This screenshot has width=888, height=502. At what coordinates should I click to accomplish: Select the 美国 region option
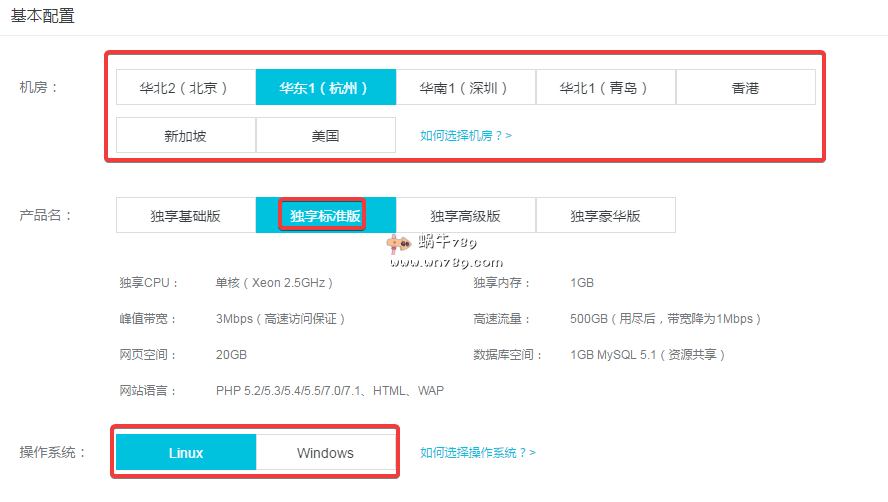326,135
